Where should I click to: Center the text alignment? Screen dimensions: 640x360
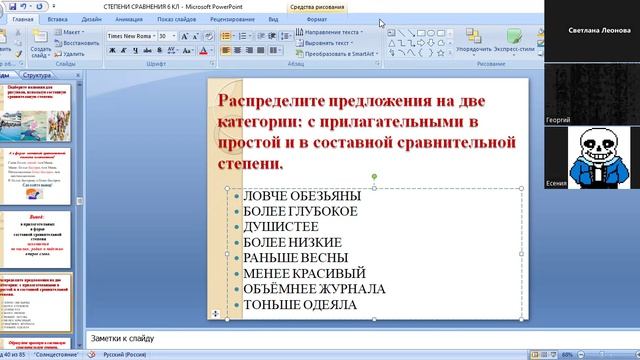click(x=238, y=50)
